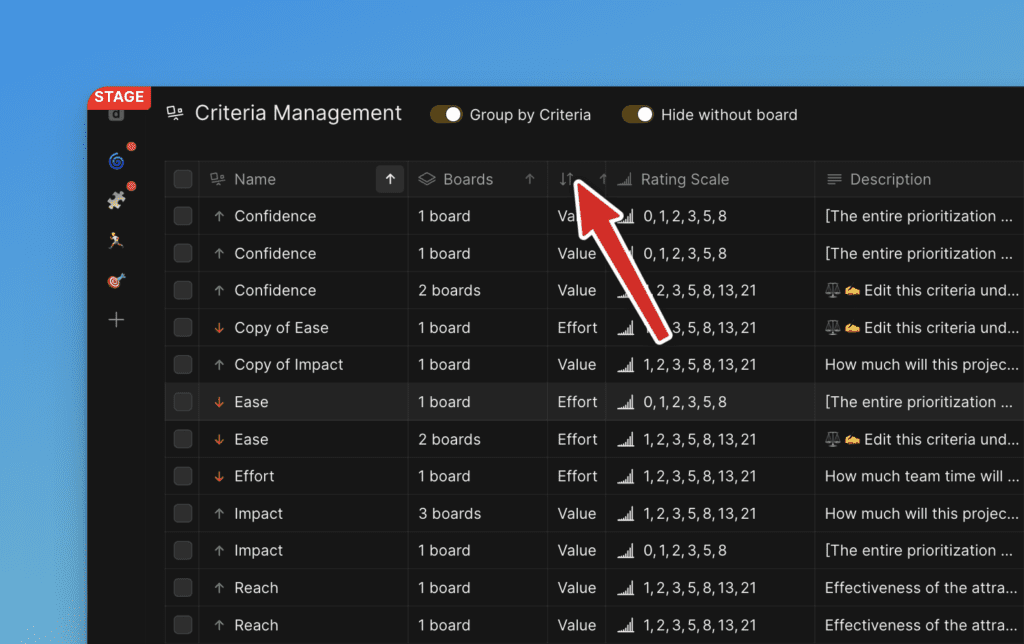Click the sort arrow in Boards column

[x=530, y=180]
